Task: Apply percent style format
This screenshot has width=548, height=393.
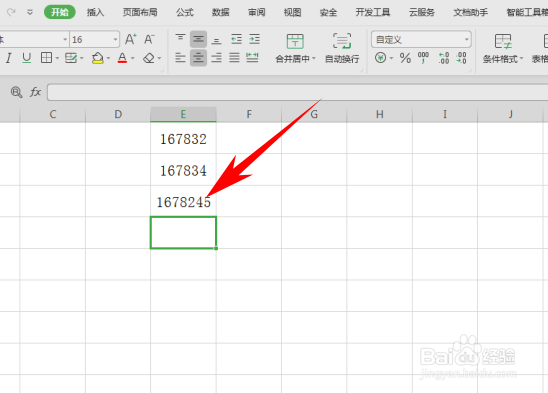Action: click(x=405, y=58)
